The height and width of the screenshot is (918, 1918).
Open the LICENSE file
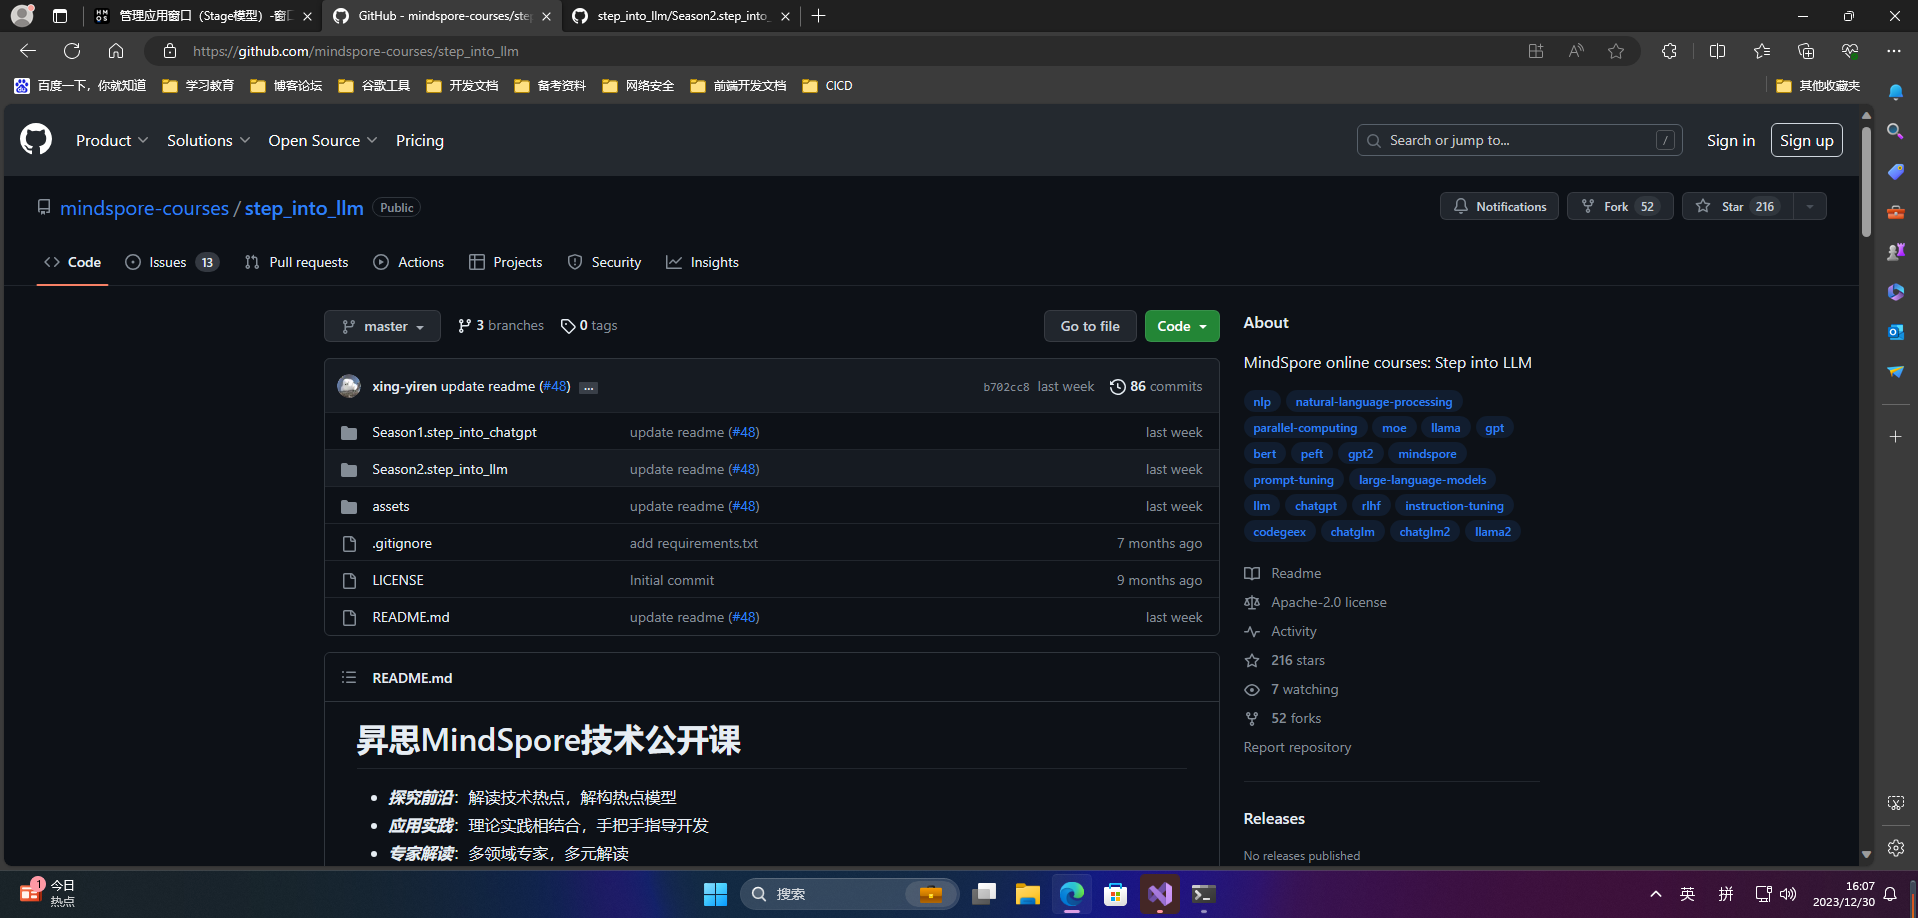point(398,580)
